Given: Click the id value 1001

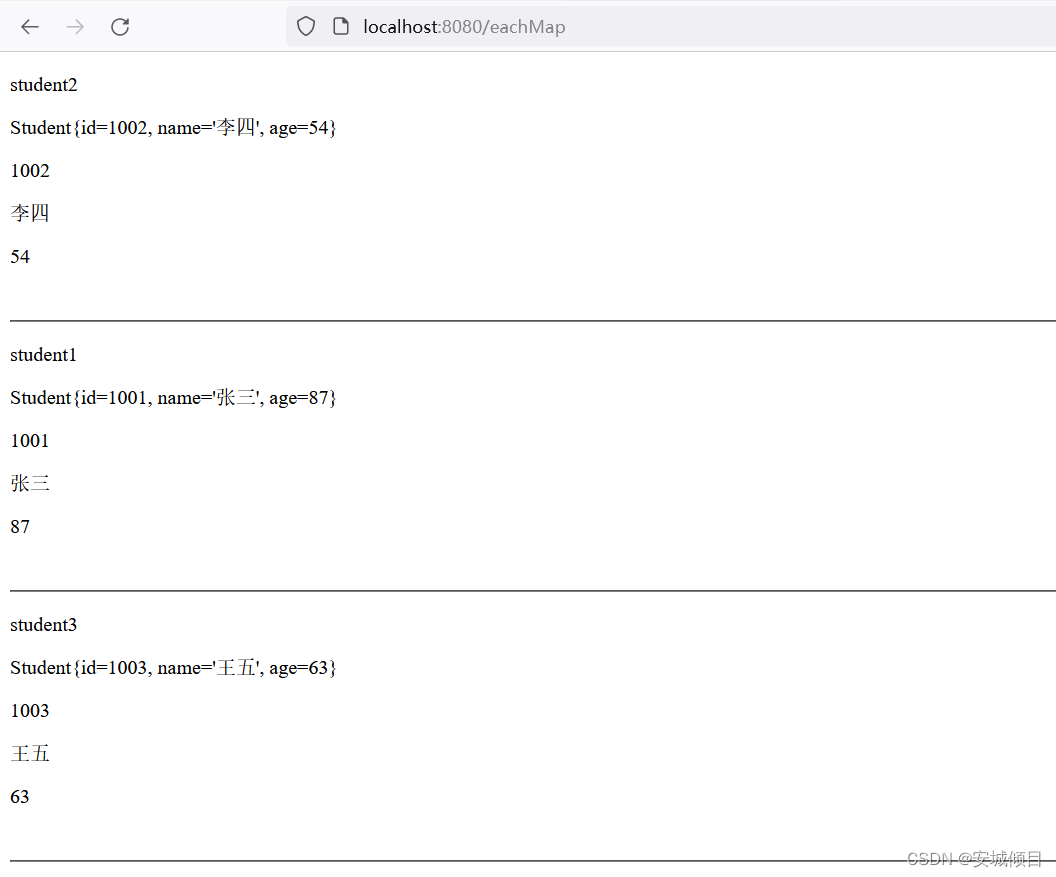Looking at the screenshot, I should 30,441.
